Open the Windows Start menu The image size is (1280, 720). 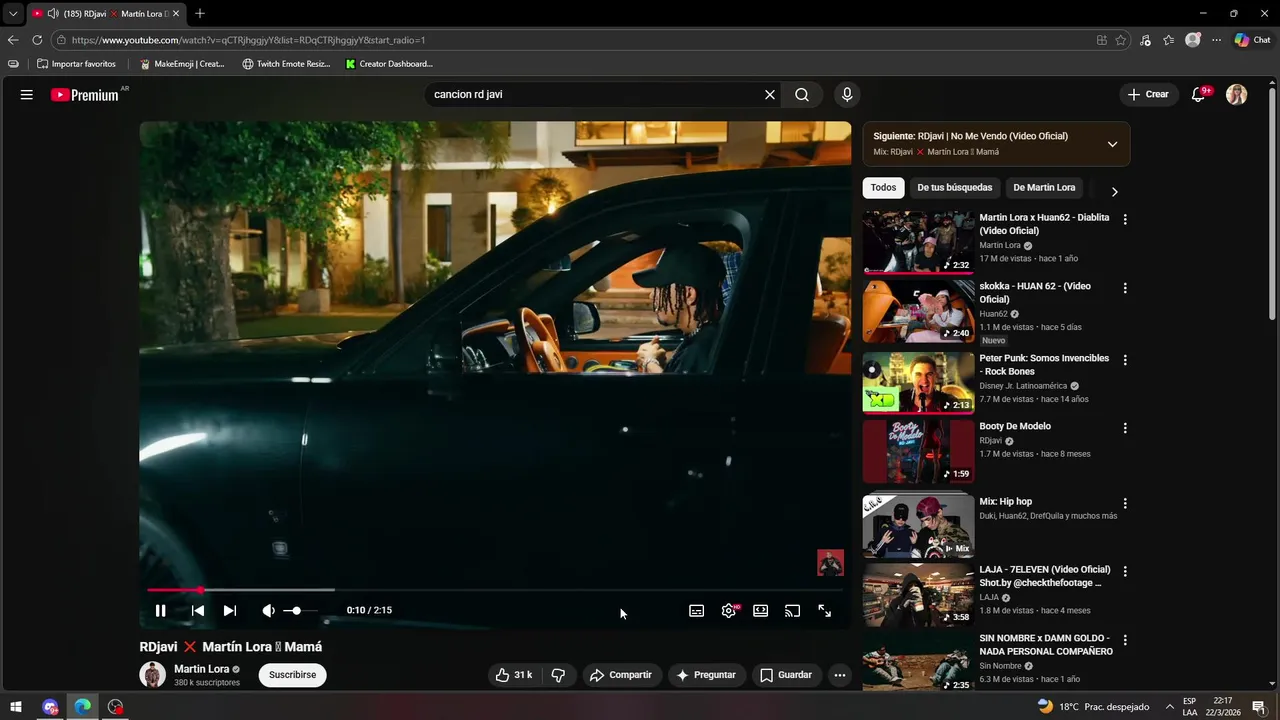pos(16,707)
